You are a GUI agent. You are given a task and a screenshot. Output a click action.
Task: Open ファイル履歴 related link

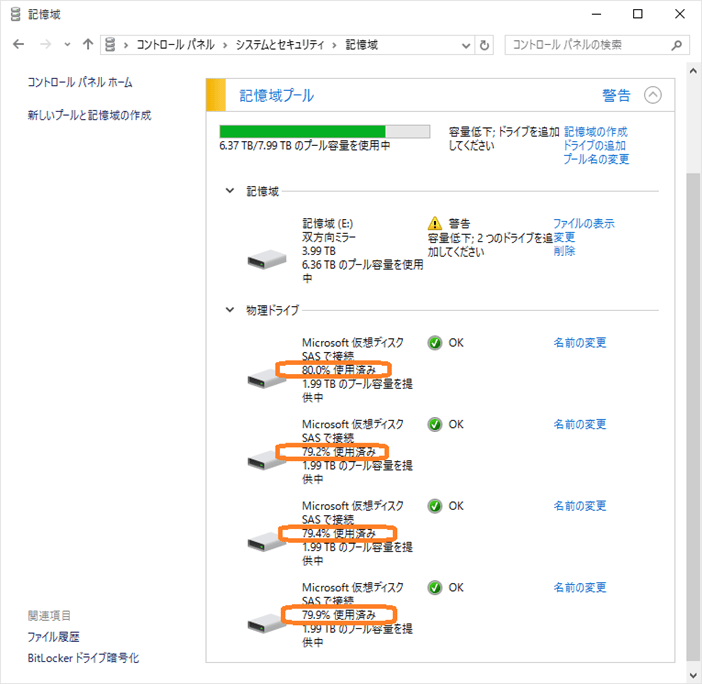[54, 637]
